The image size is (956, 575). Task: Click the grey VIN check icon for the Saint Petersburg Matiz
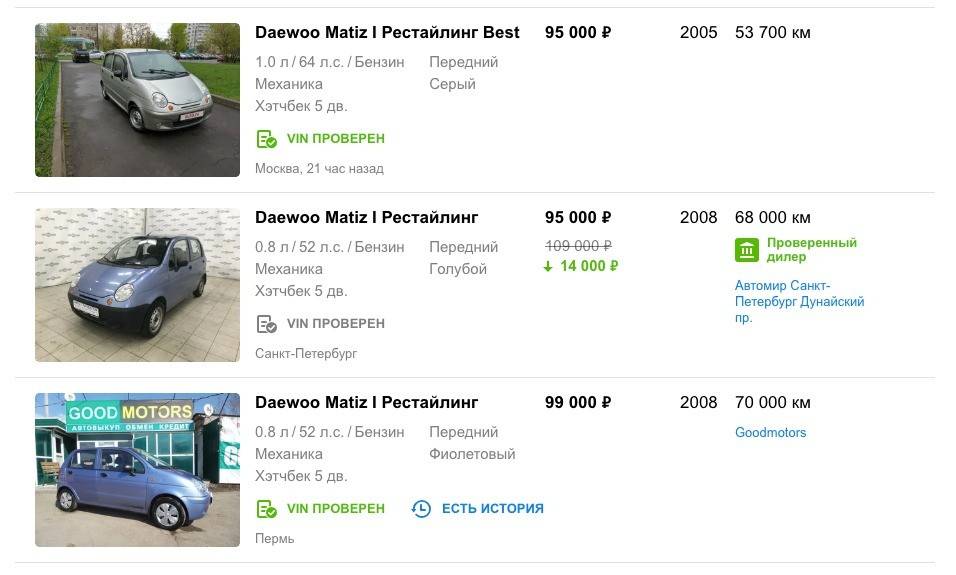point(266,324)
